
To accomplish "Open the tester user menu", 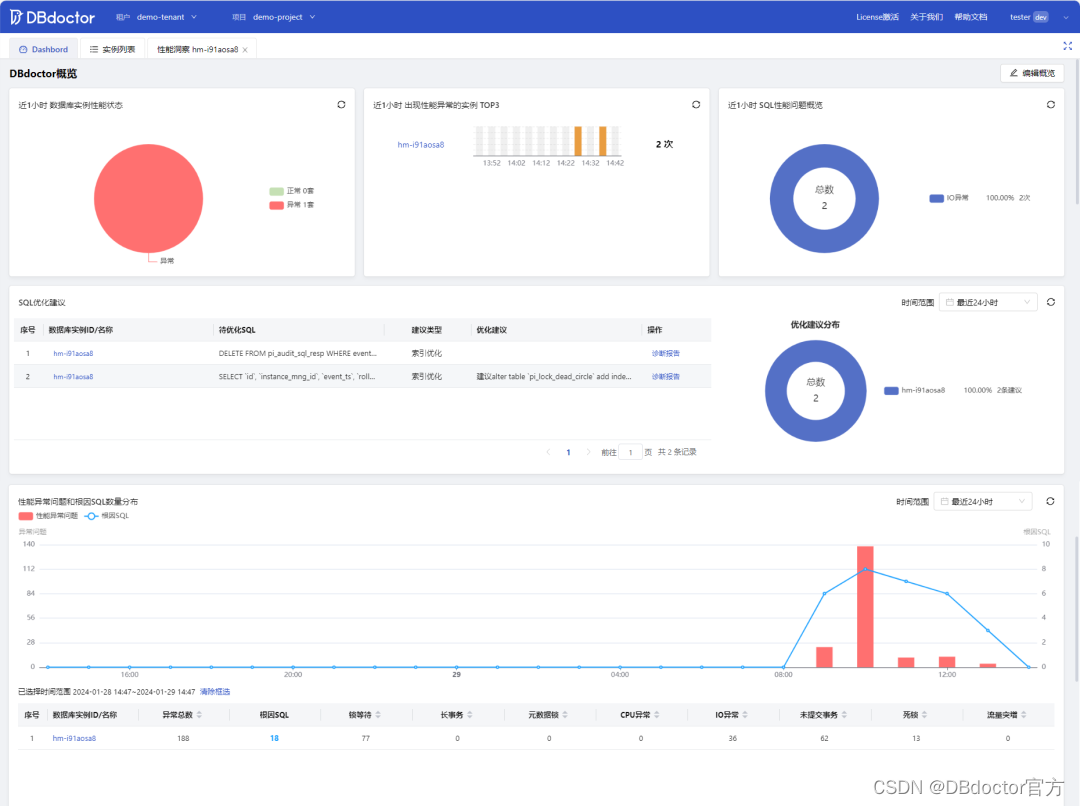I will pos(1039,17).
